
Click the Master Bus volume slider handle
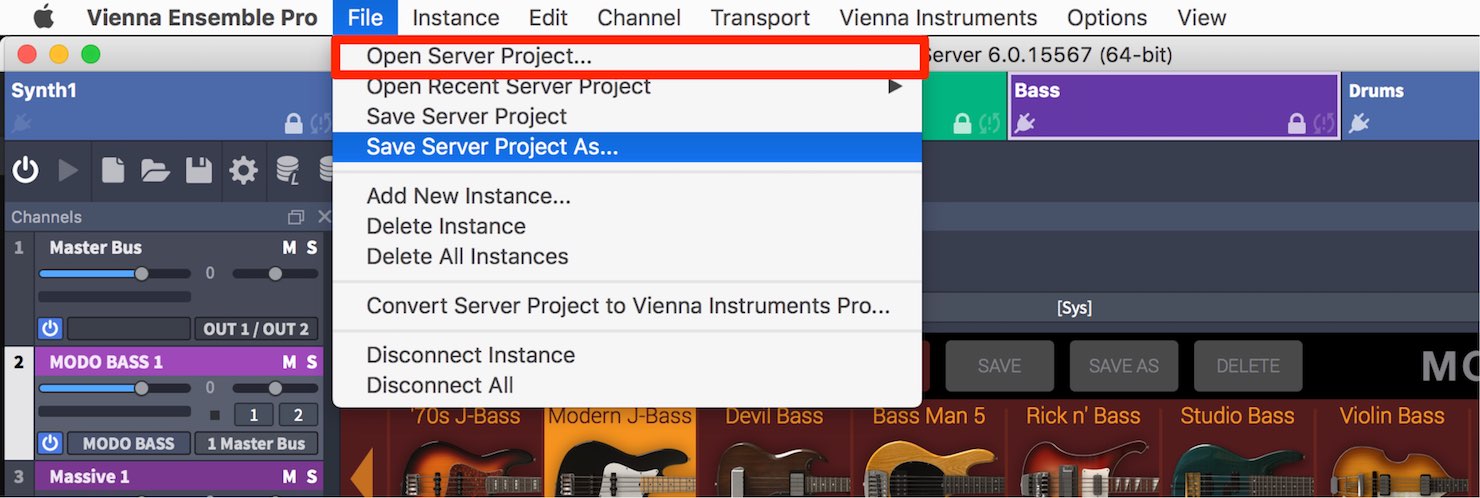pos(142,273)
